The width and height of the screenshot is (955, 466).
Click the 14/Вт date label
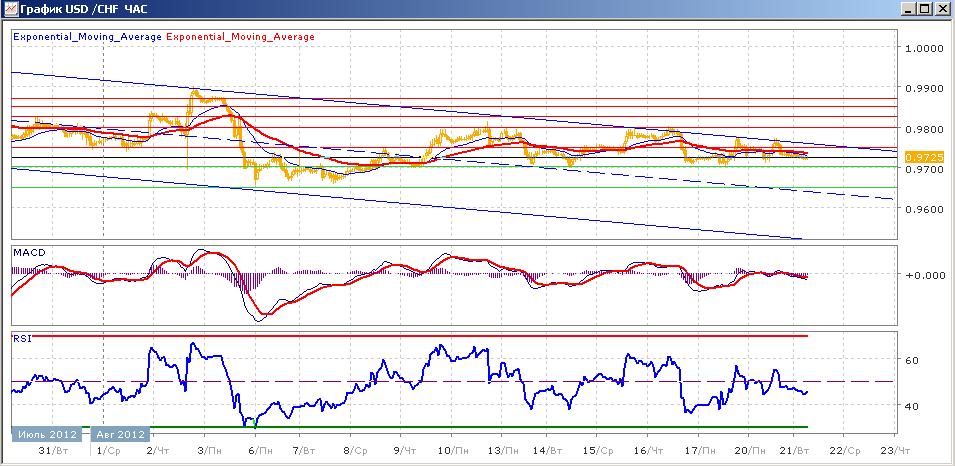click(x=547, y=451)
